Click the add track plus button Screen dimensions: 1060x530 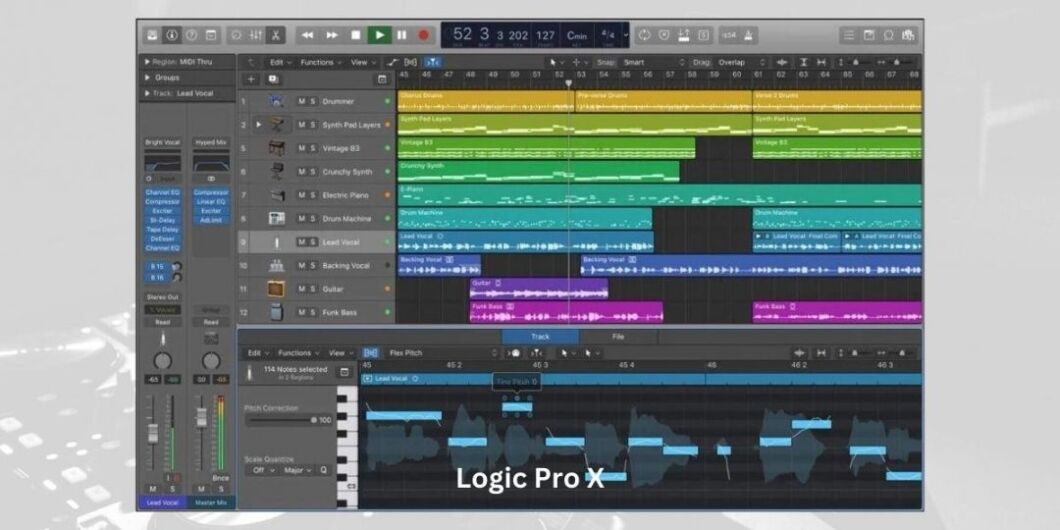click(x=251, y=79)
